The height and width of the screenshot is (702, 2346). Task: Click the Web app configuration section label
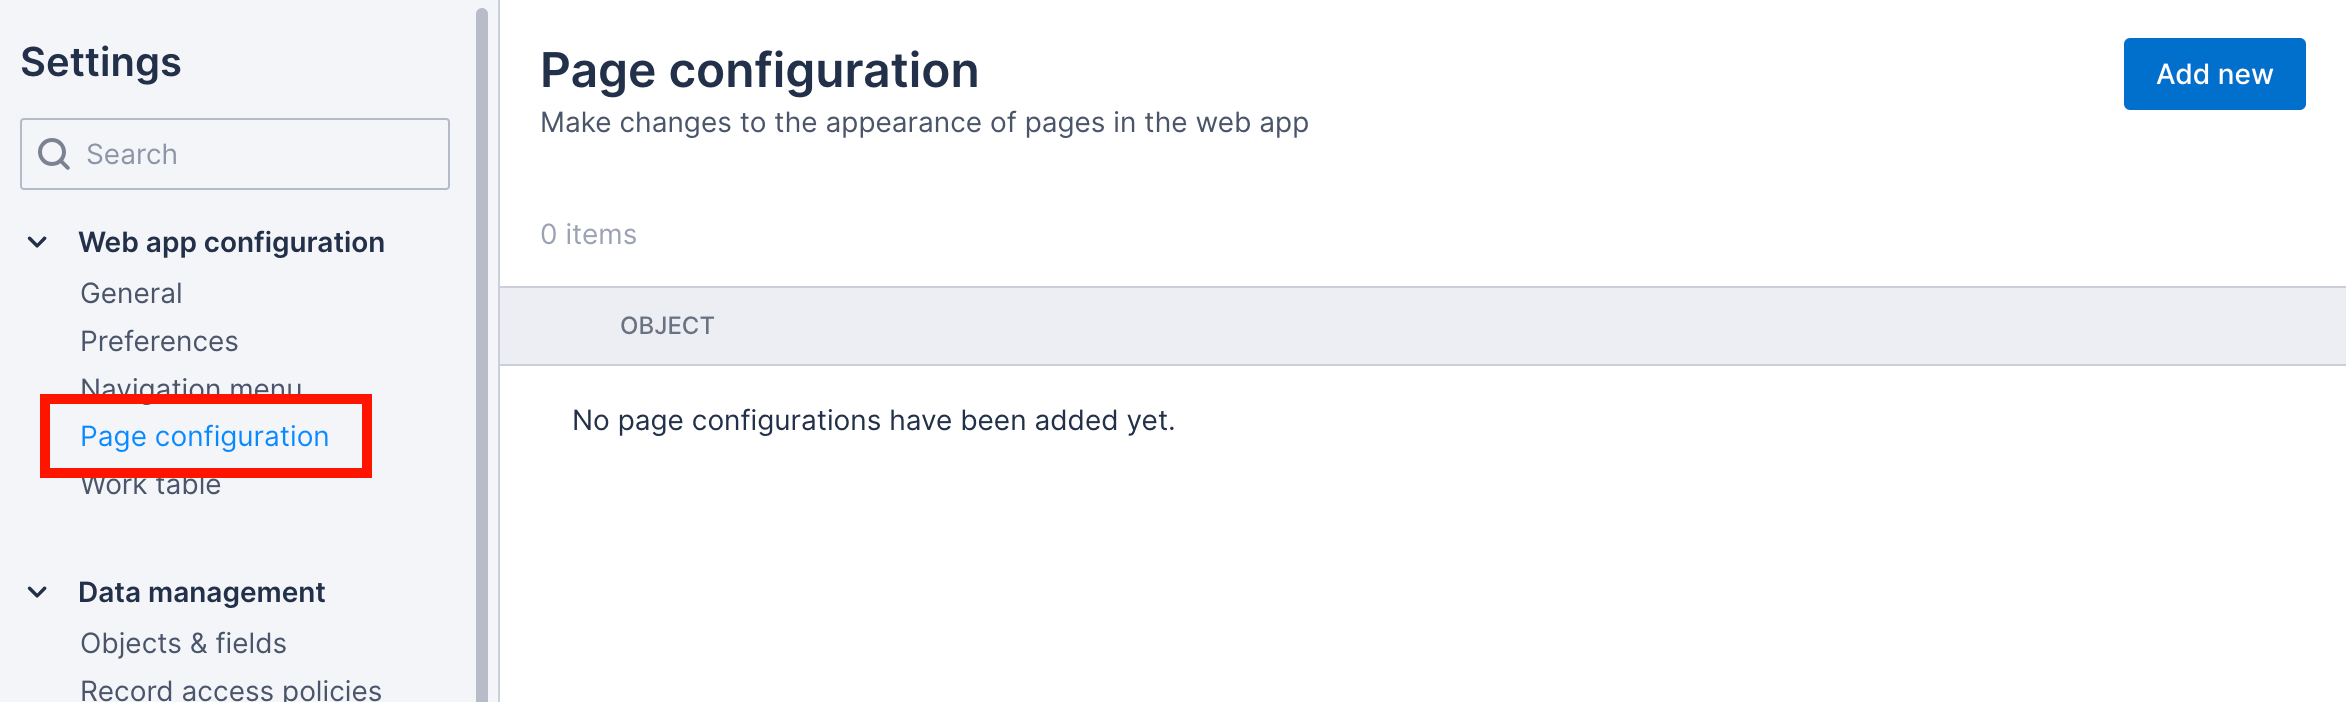pos(231,241)
